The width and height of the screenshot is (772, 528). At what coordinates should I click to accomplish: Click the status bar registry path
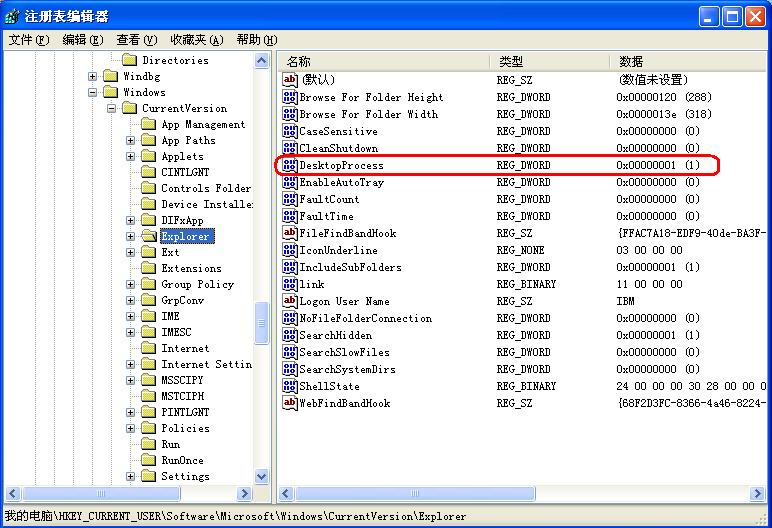(x=235, y=516)
